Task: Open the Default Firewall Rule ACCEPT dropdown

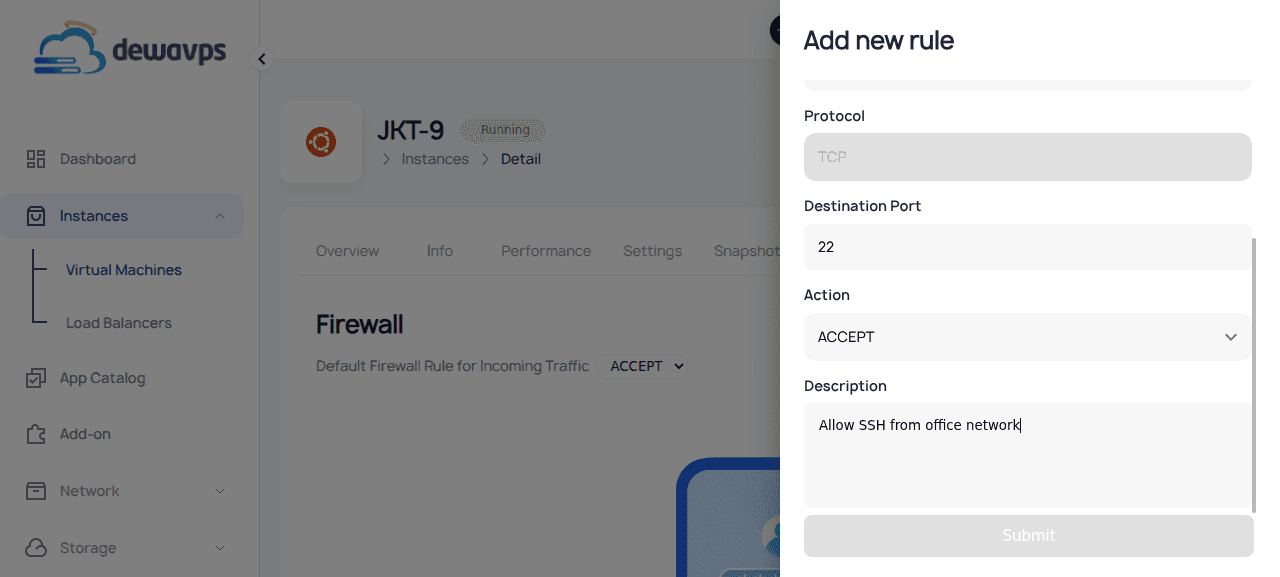Action: pyautogui.click(x=643, y=366)
